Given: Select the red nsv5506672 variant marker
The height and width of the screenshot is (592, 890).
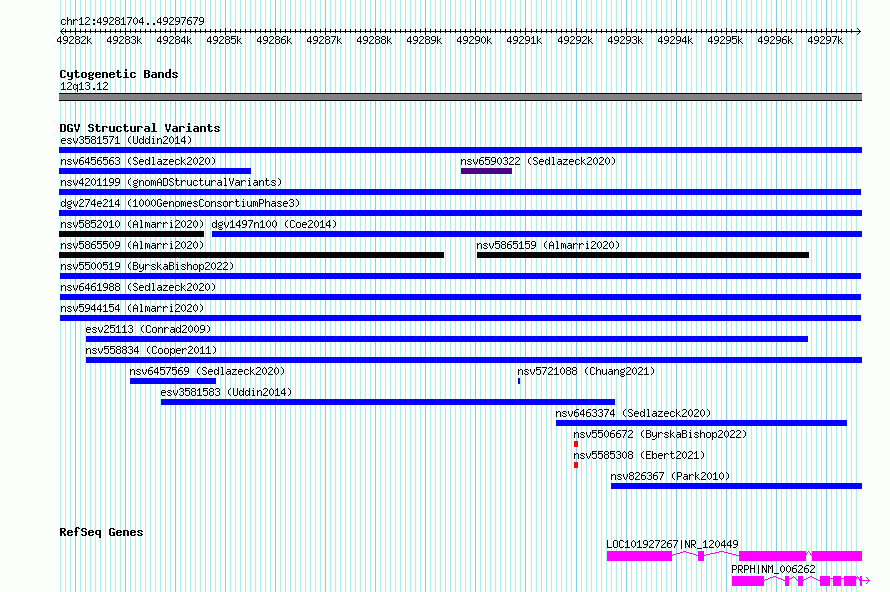Looking at the screenshot, I should point(576,444).
